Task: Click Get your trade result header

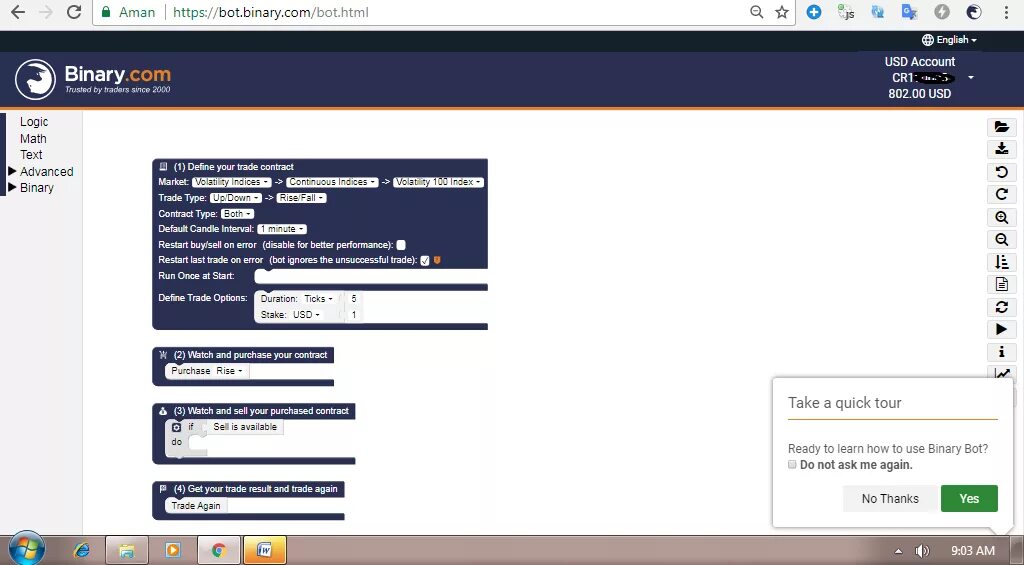Action: (255, 489)
